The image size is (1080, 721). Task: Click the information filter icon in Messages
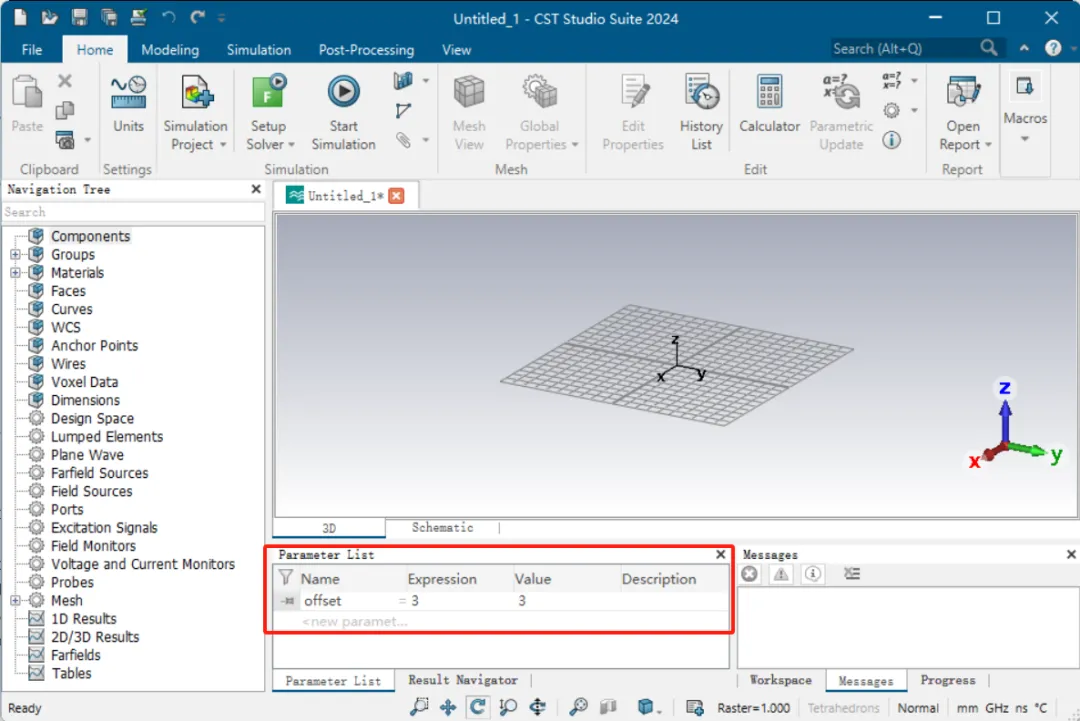(813, 574)
